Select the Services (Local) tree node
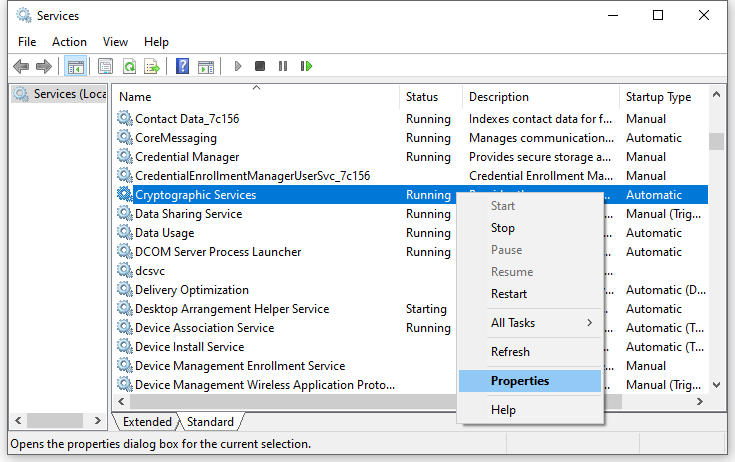Screen dimensions: 735x462 click(x=59, y=94)
